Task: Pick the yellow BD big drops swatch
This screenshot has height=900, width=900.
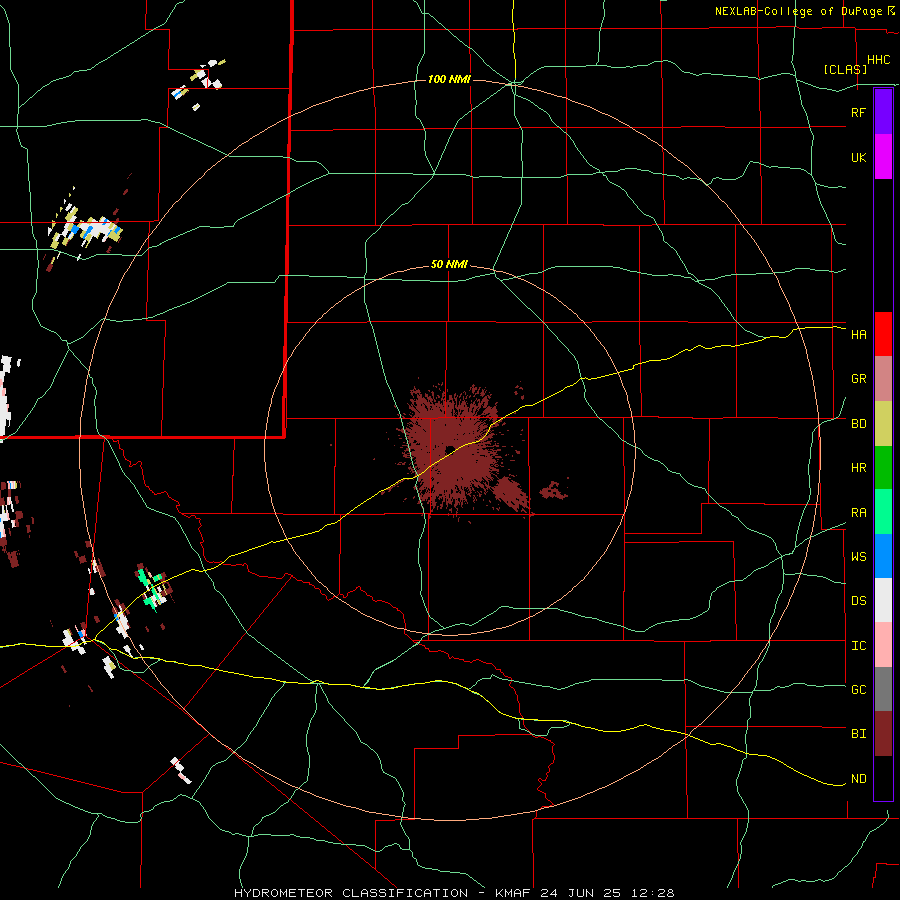Action: point(883,424)
